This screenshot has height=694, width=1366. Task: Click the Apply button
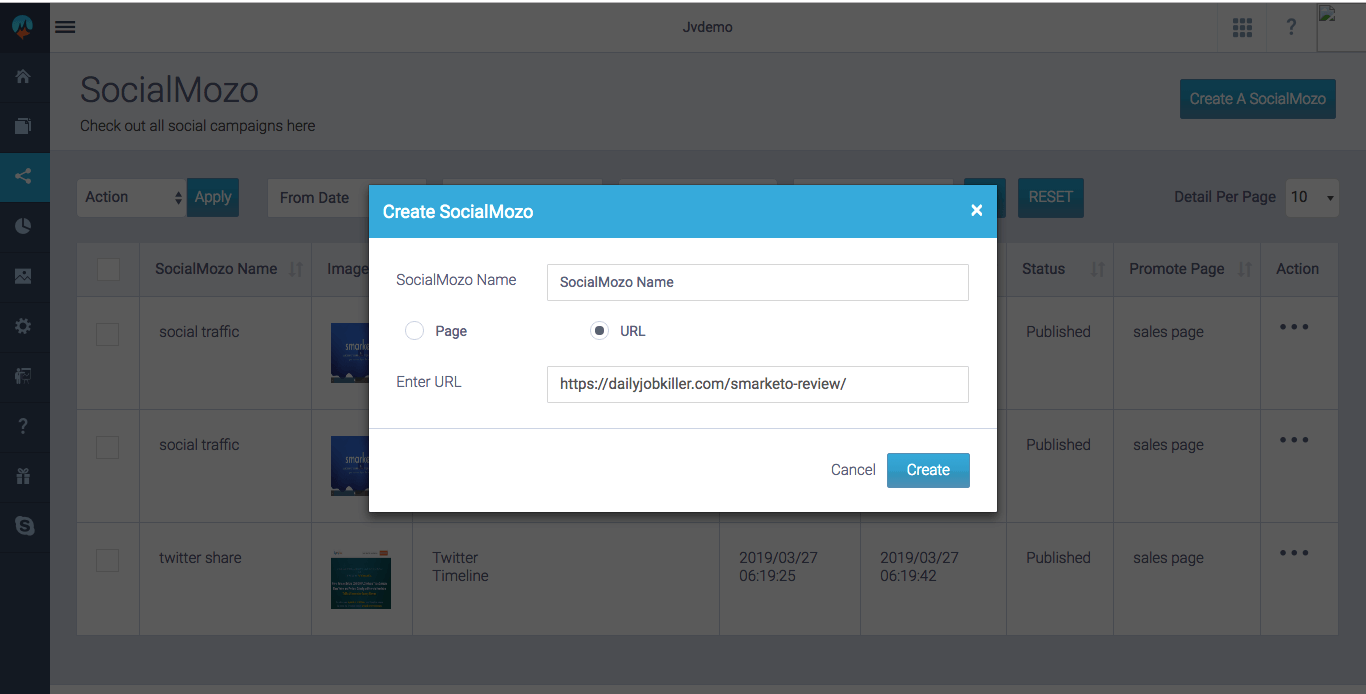pos(213,197)
